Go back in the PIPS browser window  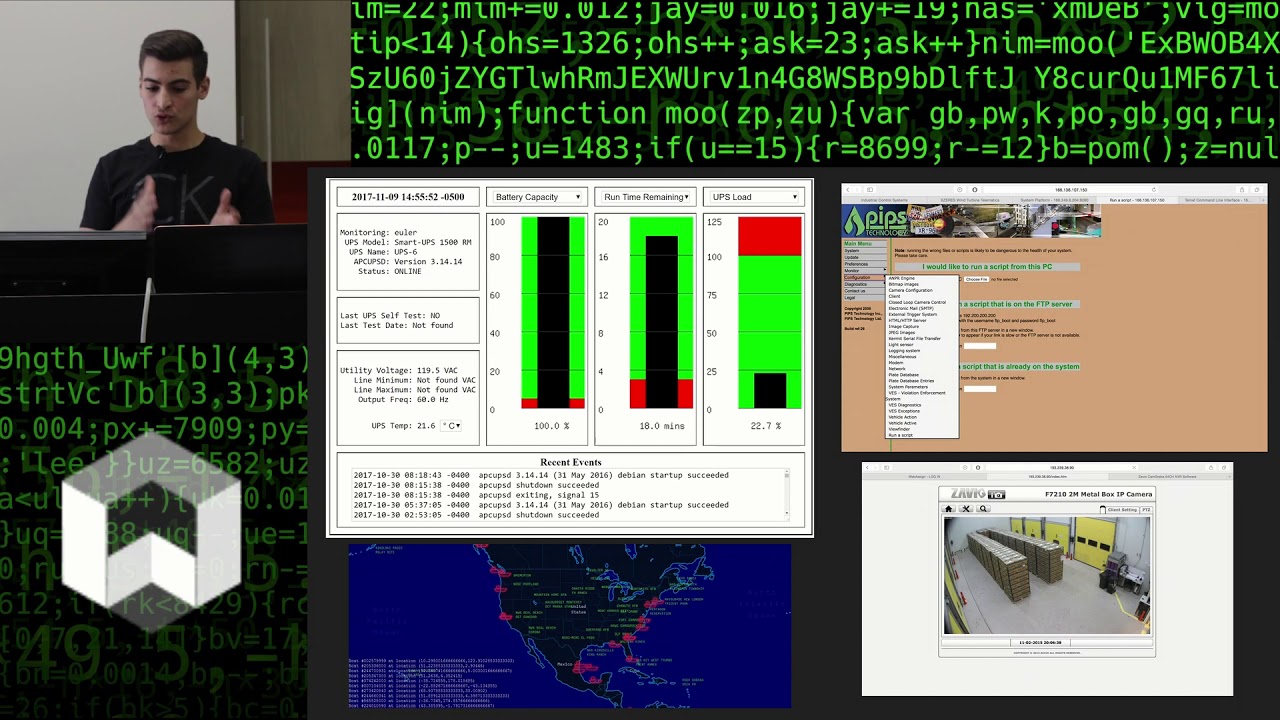(848, 189)
